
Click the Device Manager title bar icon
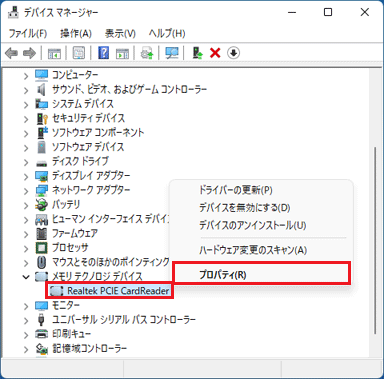point(13,12)
